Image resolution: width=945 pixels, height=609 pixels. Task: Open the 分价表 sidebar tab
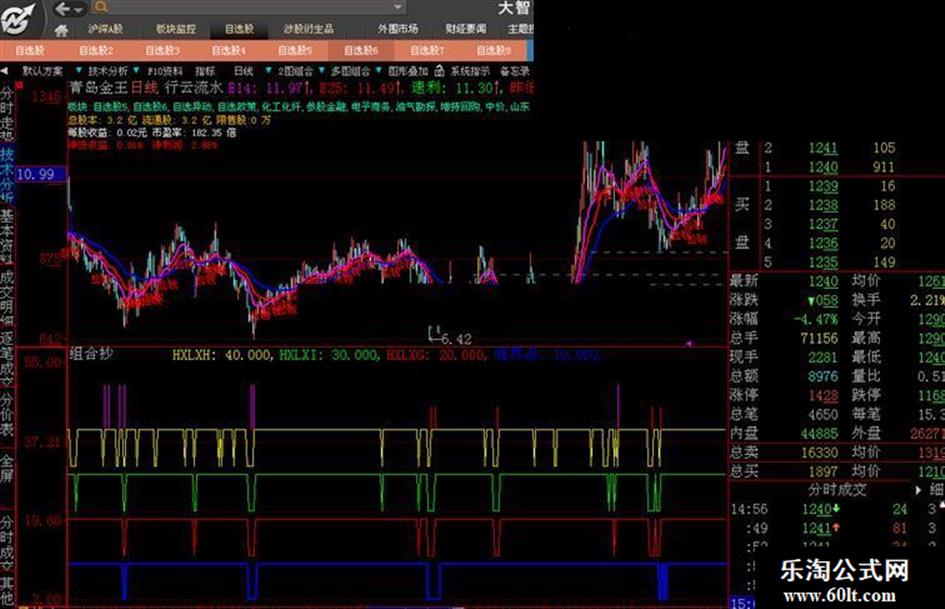[7, 415]
